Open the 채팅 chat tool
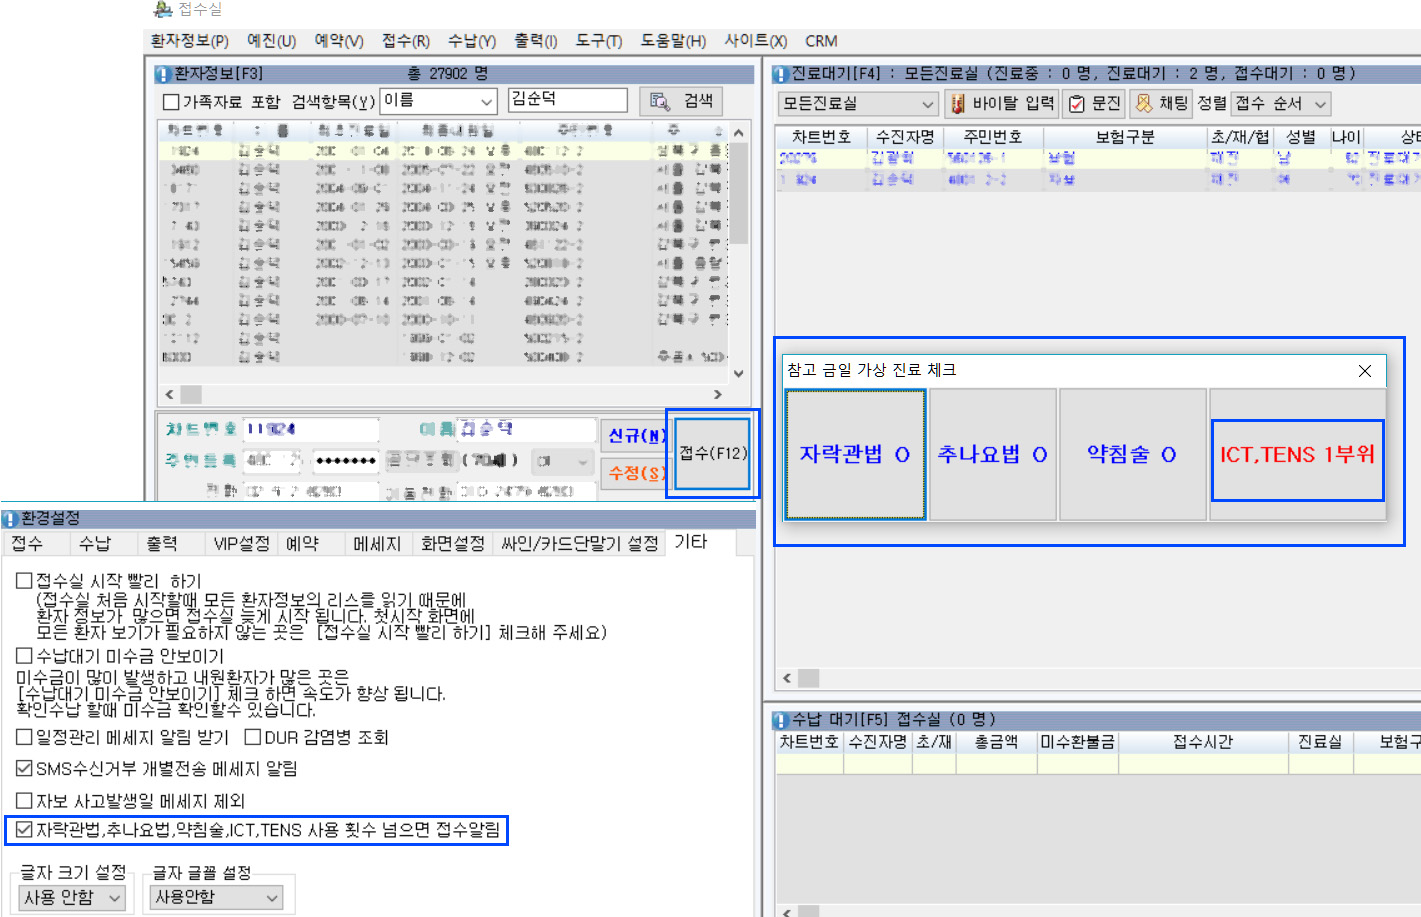Image resolution: width=1421 pixels, height=917 pixels. [x=1161, y=104]
